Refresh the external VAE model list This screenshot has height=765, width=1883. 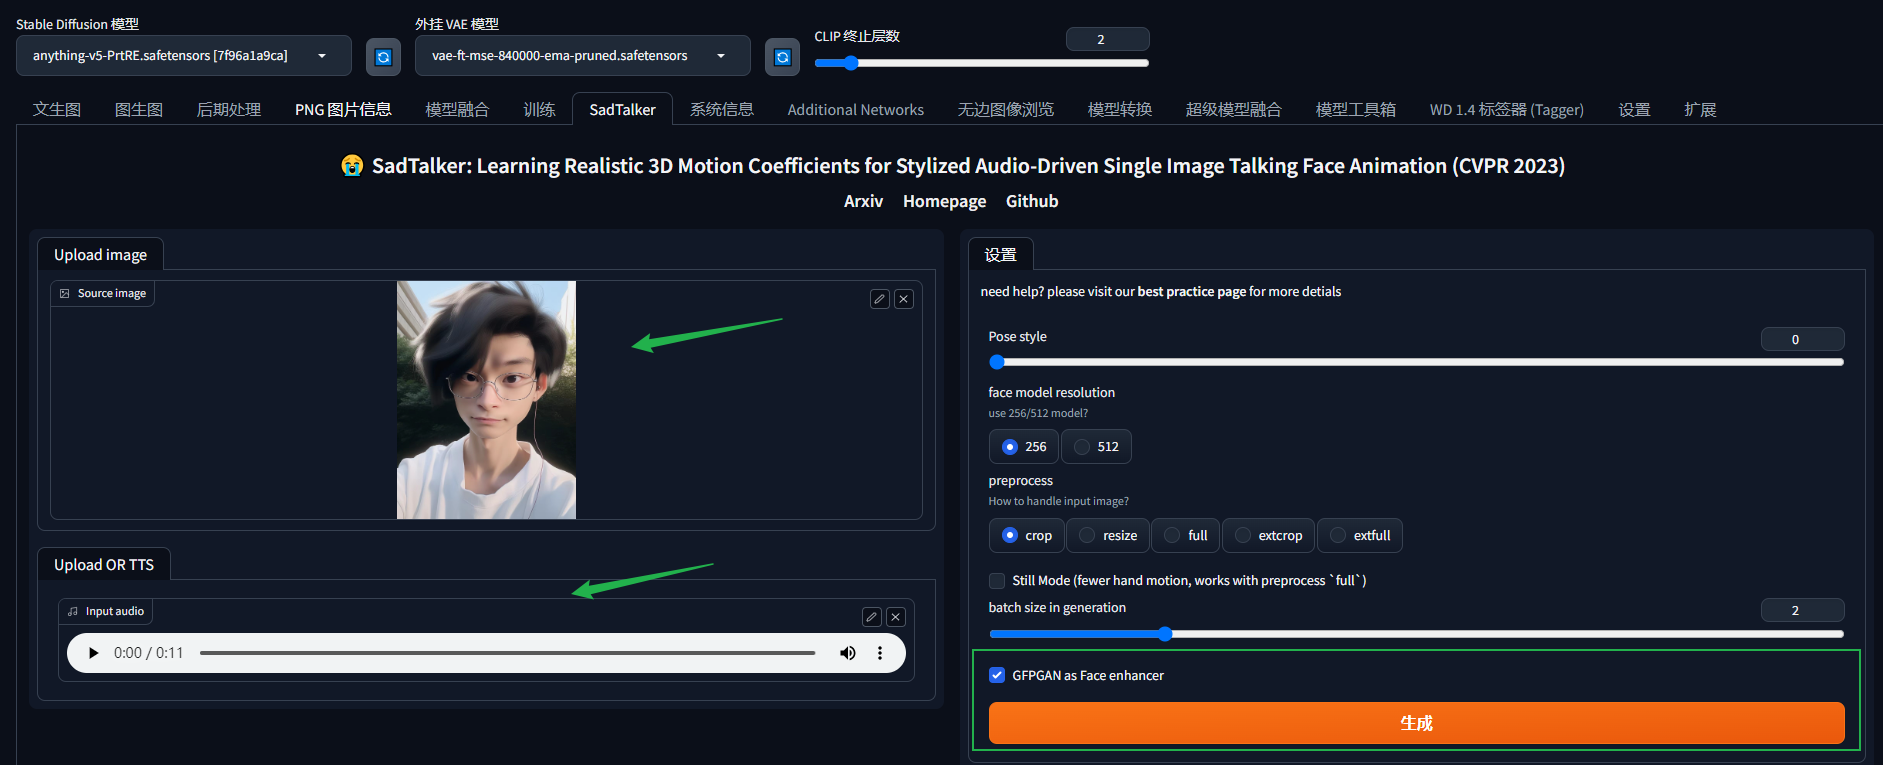point(782,57)
